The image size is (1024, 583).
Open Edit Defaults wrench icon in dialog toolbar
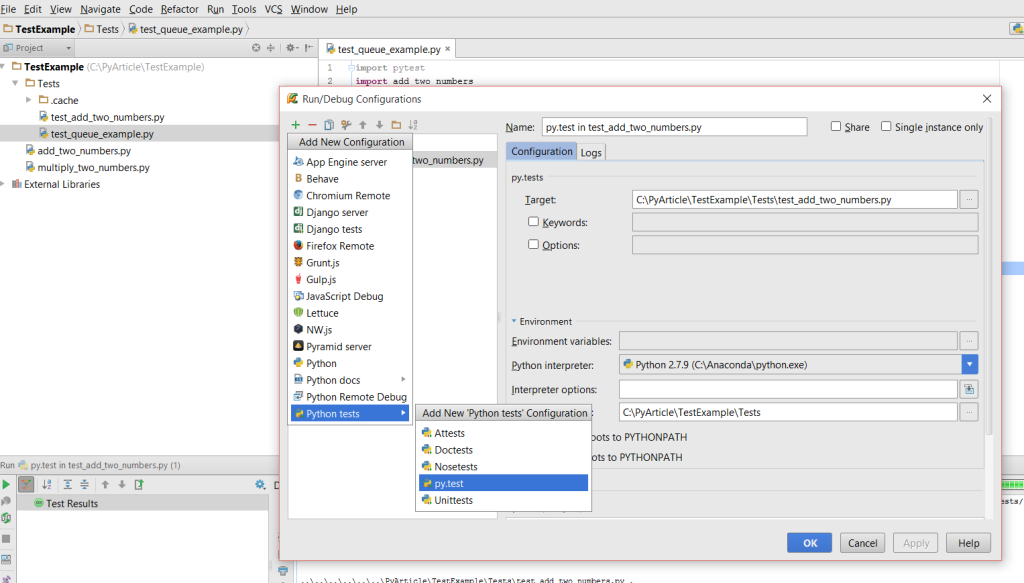click(x=346, y=125)
